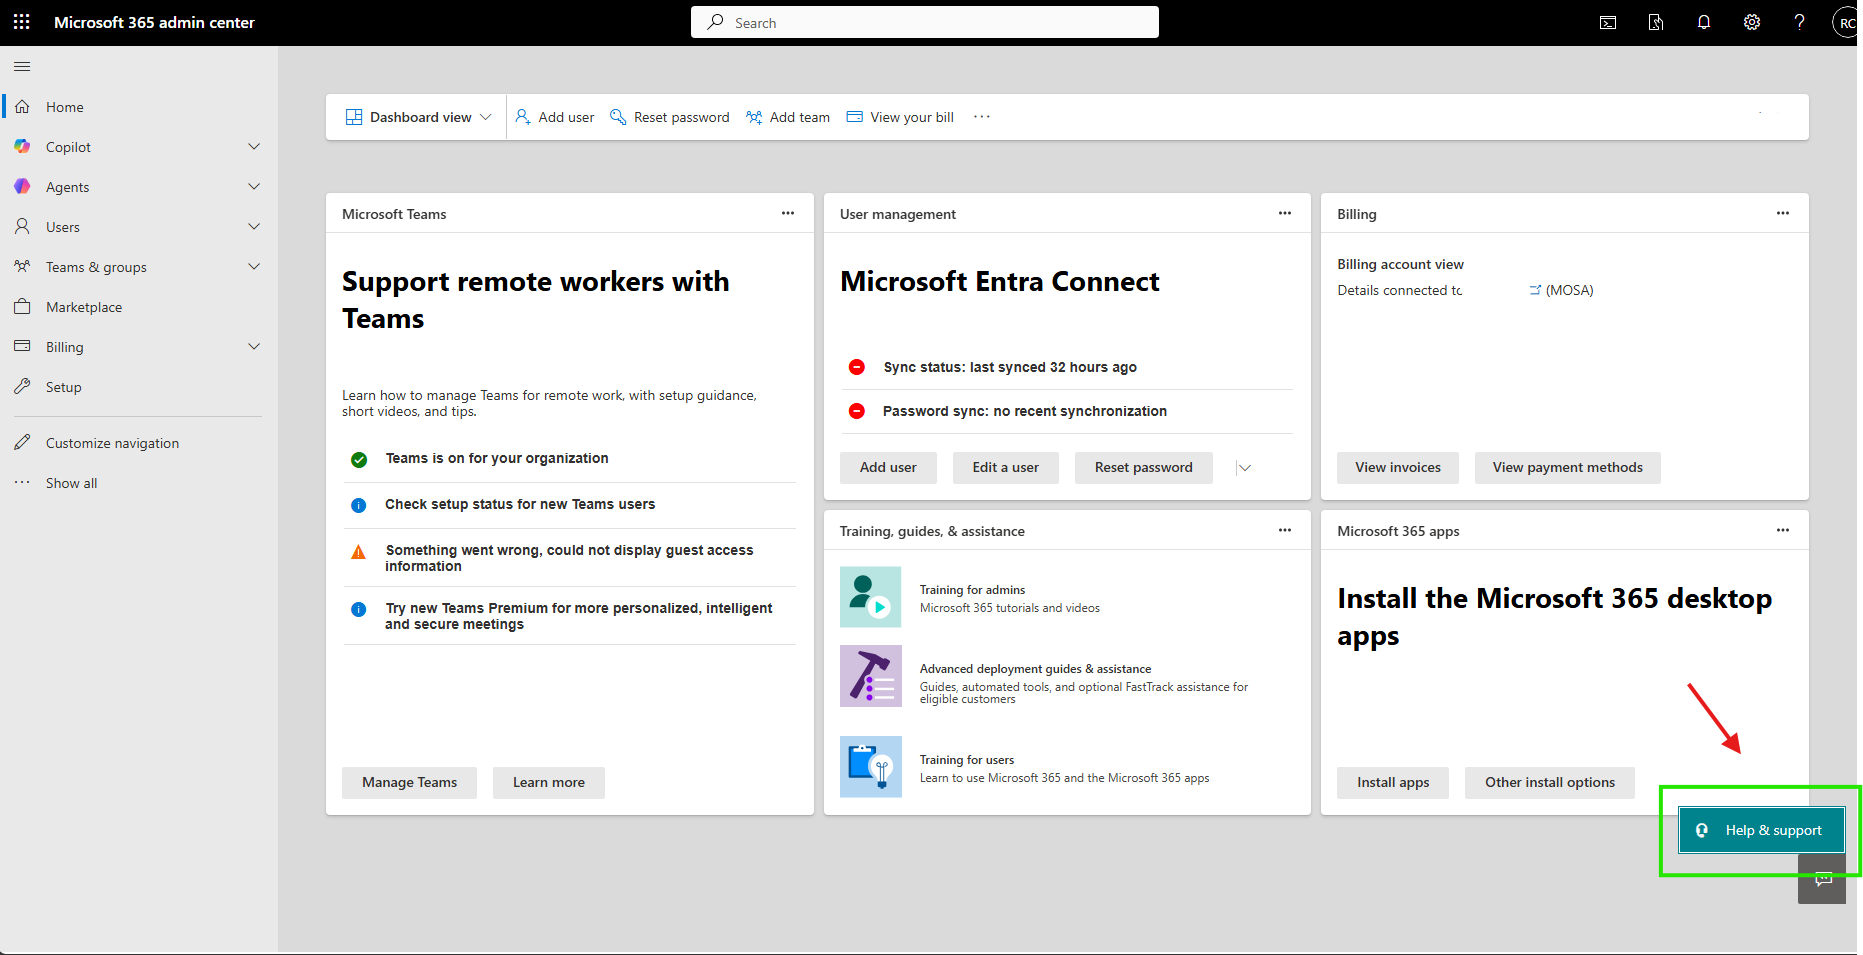Click Learn more on the Teams card

[549, 783]
